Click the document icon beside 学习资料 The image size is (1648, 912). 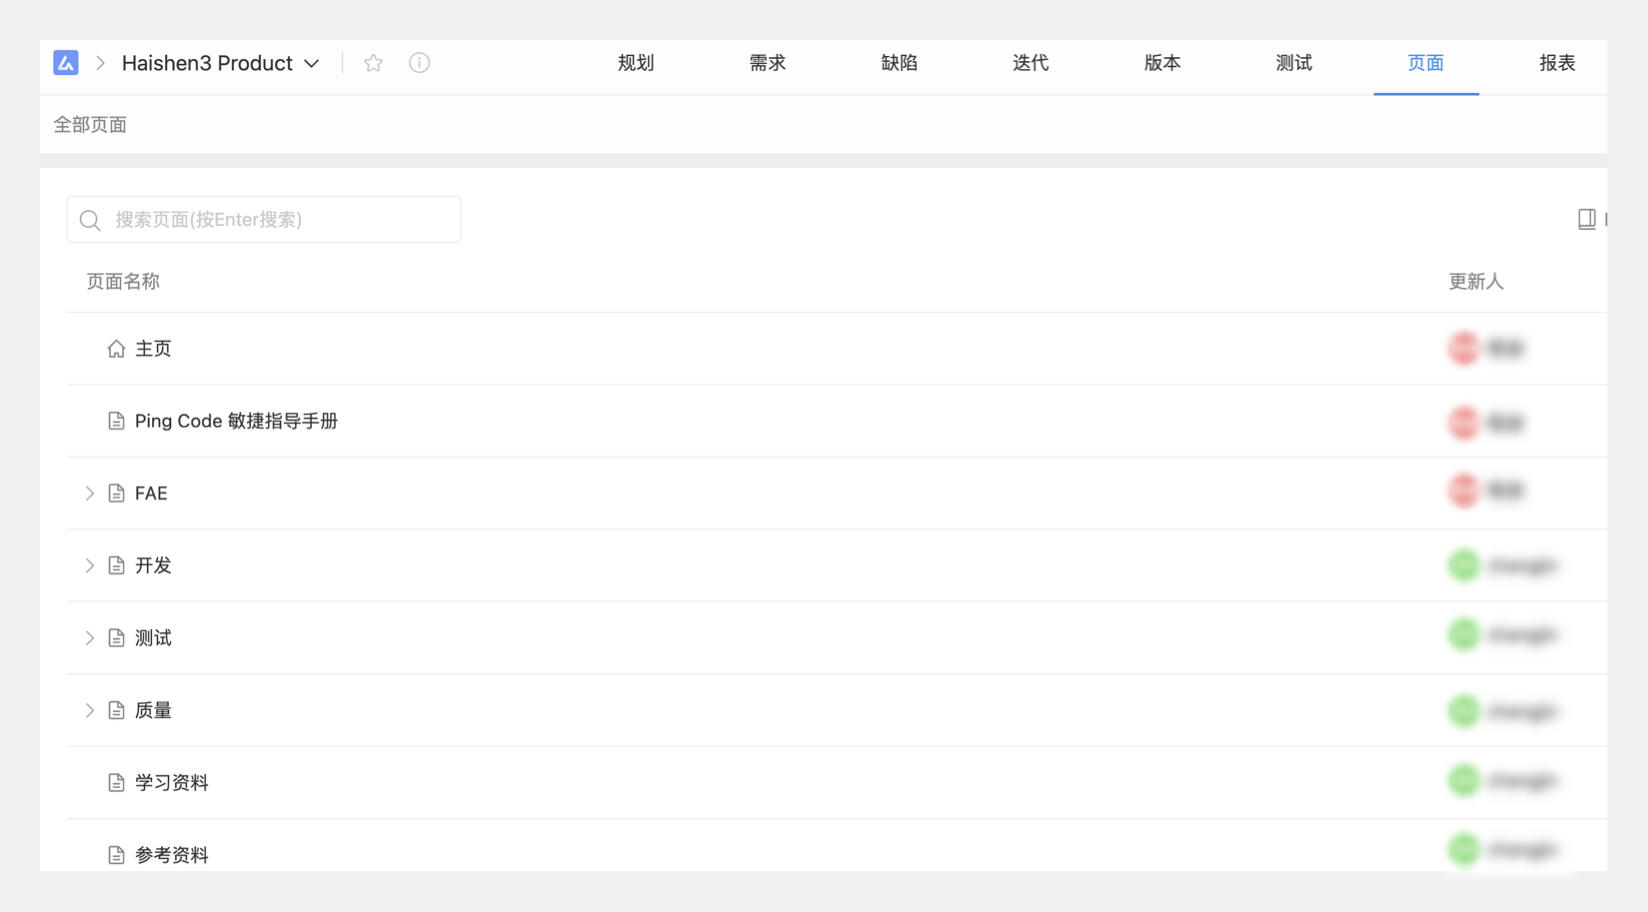point(116,783)
